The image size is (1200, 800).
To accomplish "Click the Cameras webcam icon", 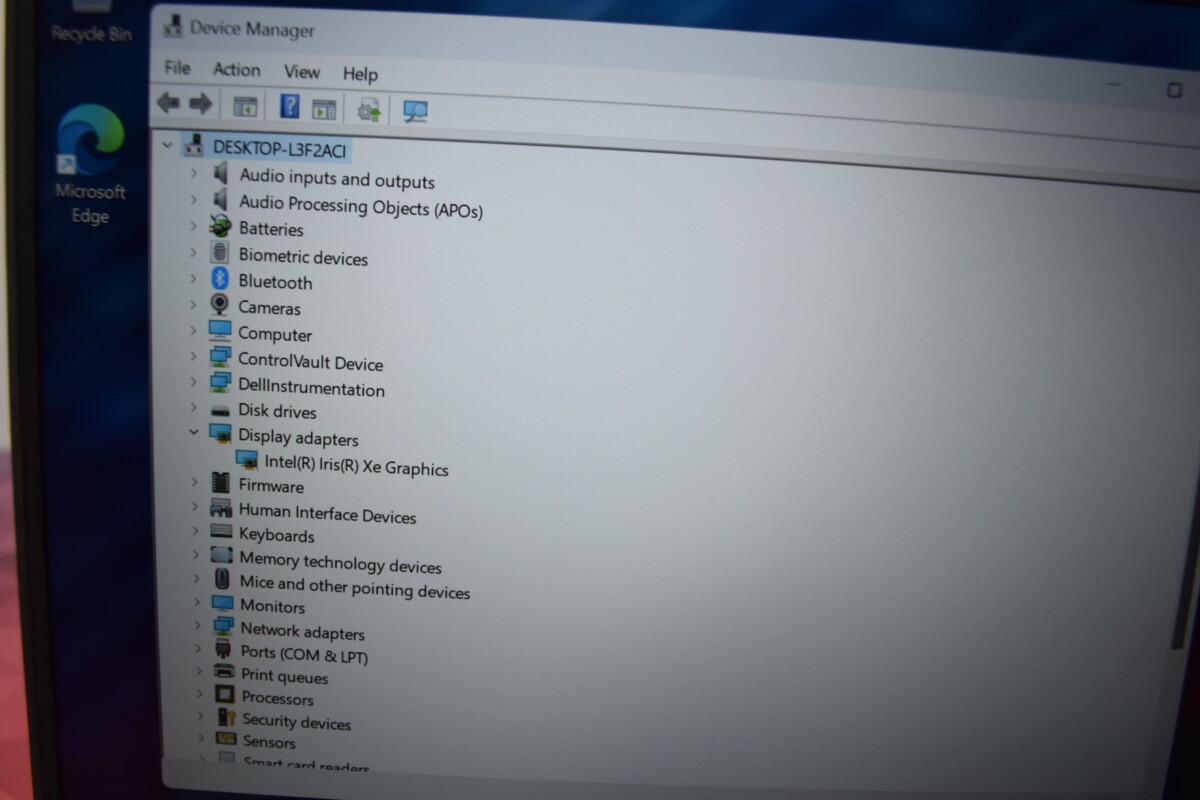I will (x=220, y=305).
